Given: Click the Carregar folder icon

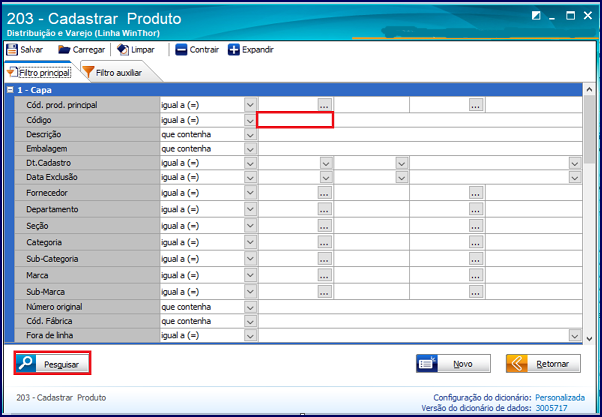Looking at the screenshot, I should 64,50.
